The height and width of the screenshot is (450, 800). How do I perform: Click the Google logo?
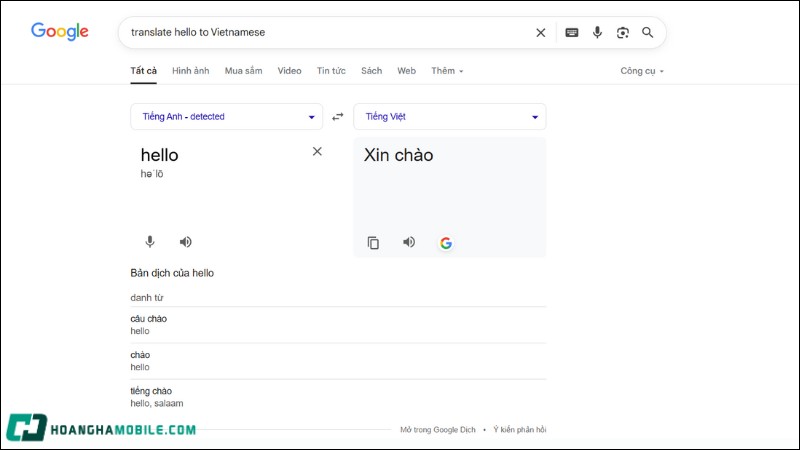click(60, 32)
